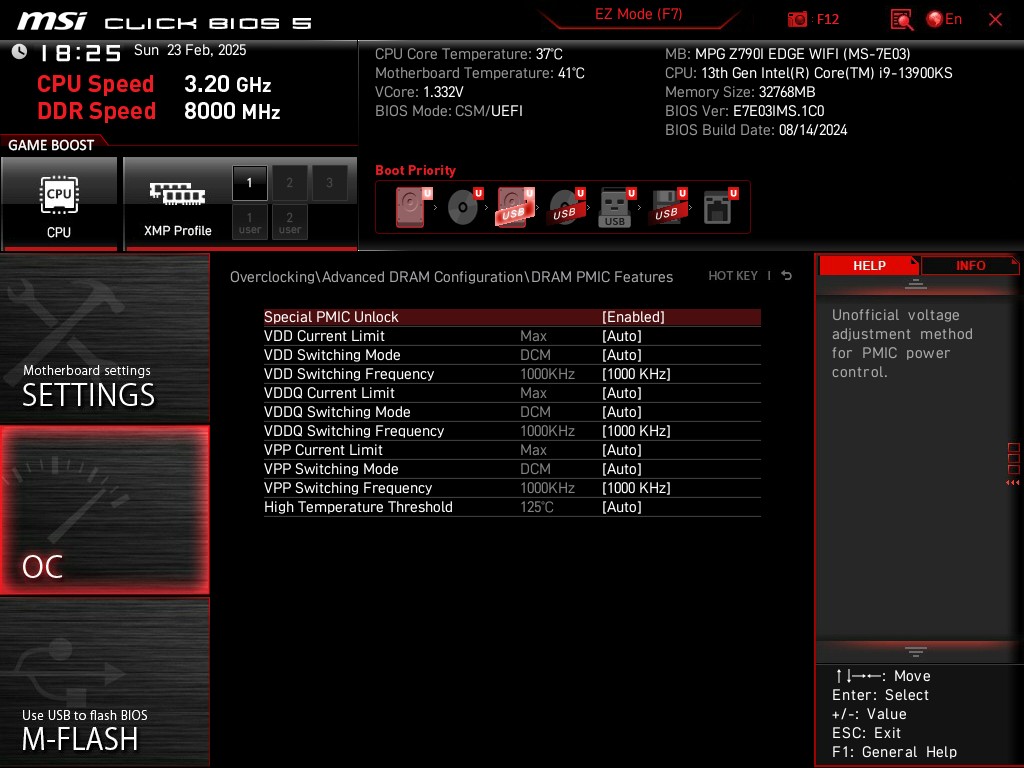The width and height of the screenshot is (1024, 768).
Task: Switch to the HELP tab
Action: pyautogui.click(x=869, y=266)
